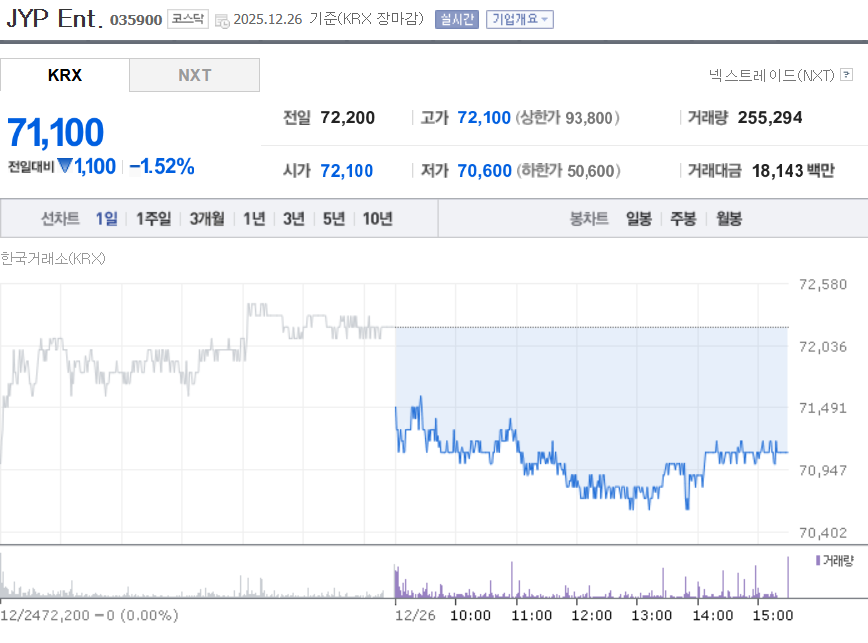Click the upper limit value 93,800
Viewport: 868px width, 643px height.
pyautogui.click(x=589, y=118)
